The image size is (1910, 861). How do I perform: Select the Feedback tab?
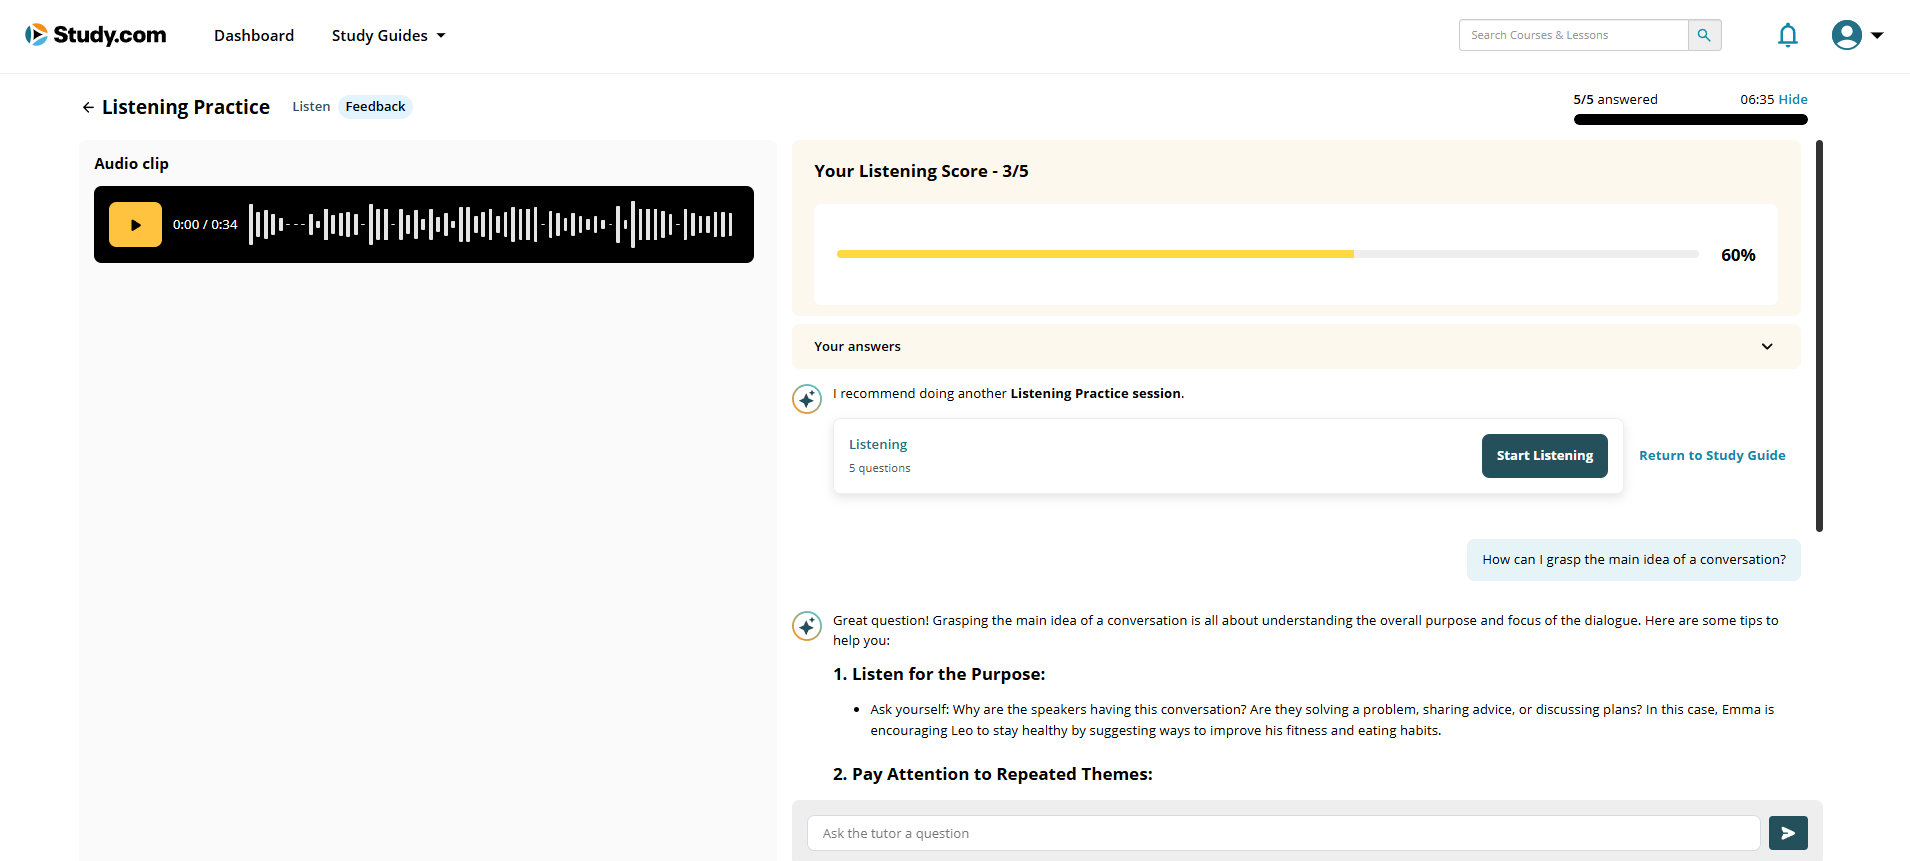click(375, 107)
